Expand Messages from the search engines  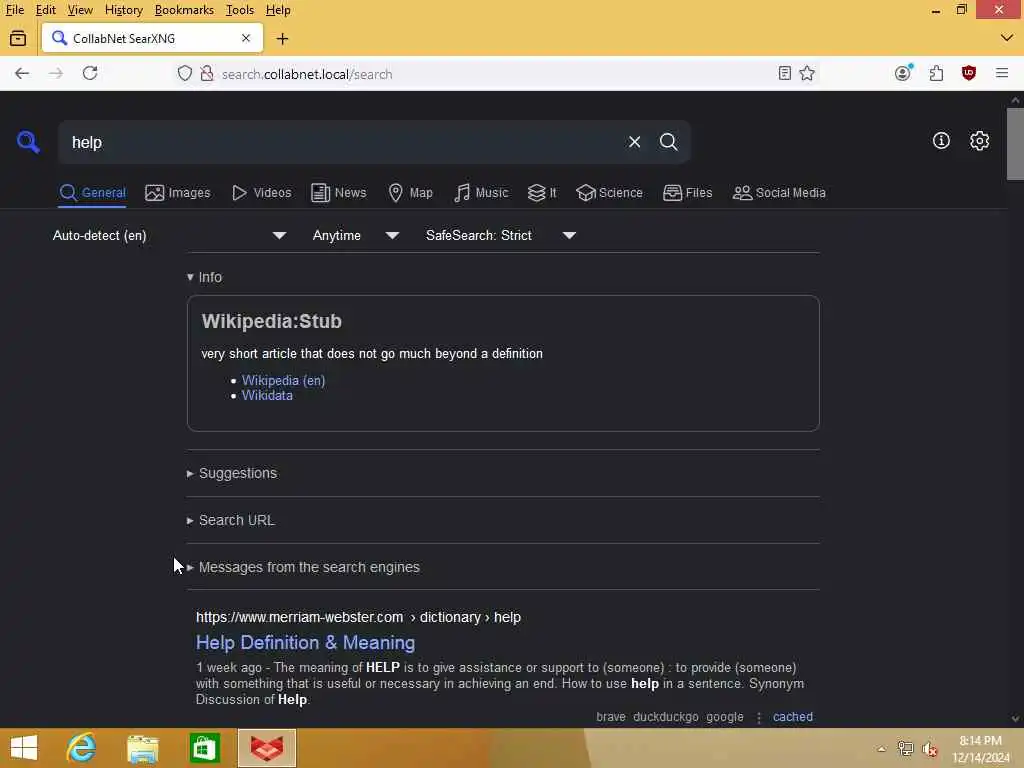click(303, 567)
